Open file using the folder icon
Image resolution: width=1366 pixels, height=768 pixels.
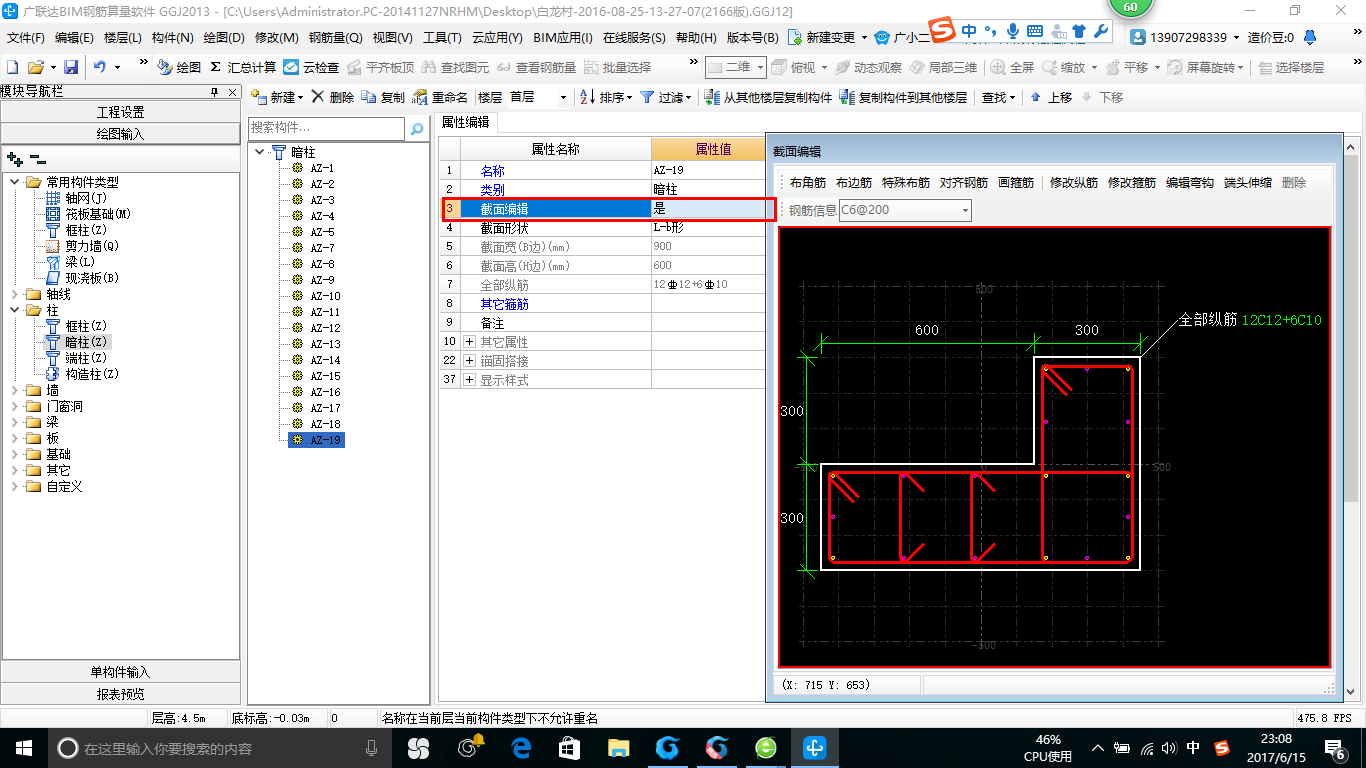(x=35, y=67)
